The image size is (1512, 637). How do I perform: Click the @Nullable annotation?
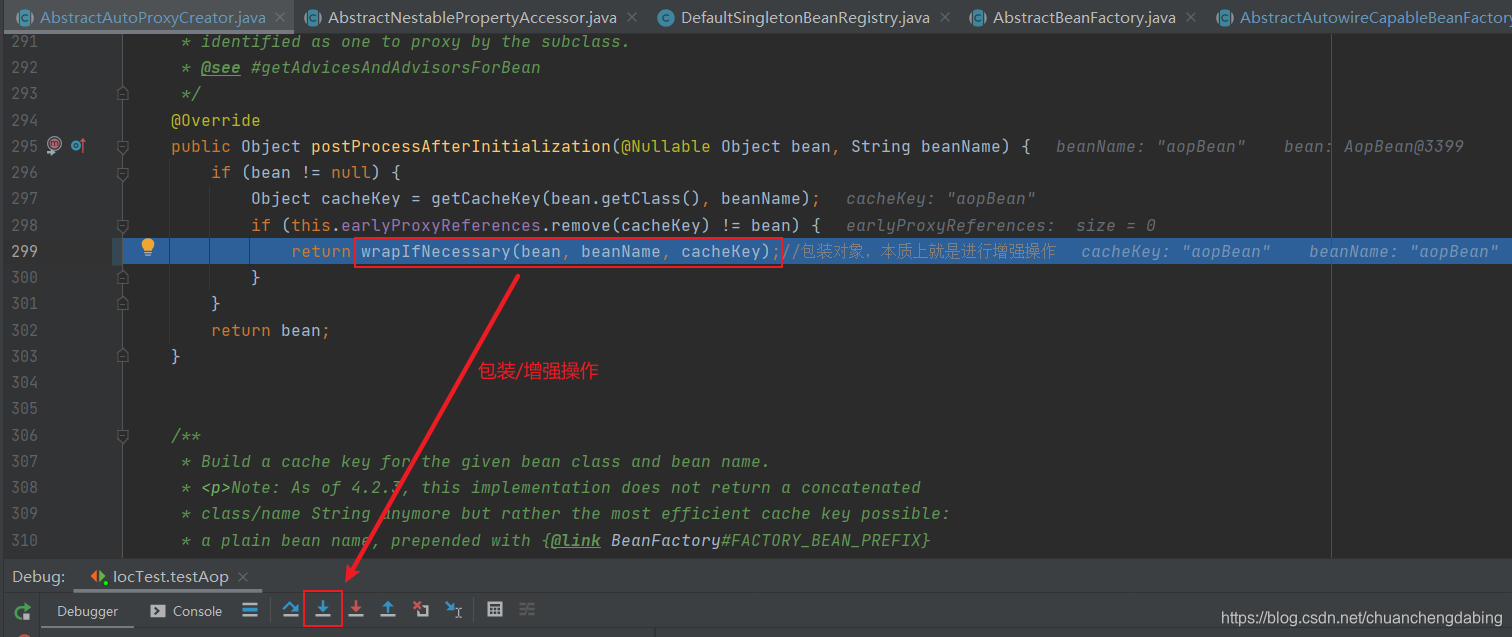[666, 146]
